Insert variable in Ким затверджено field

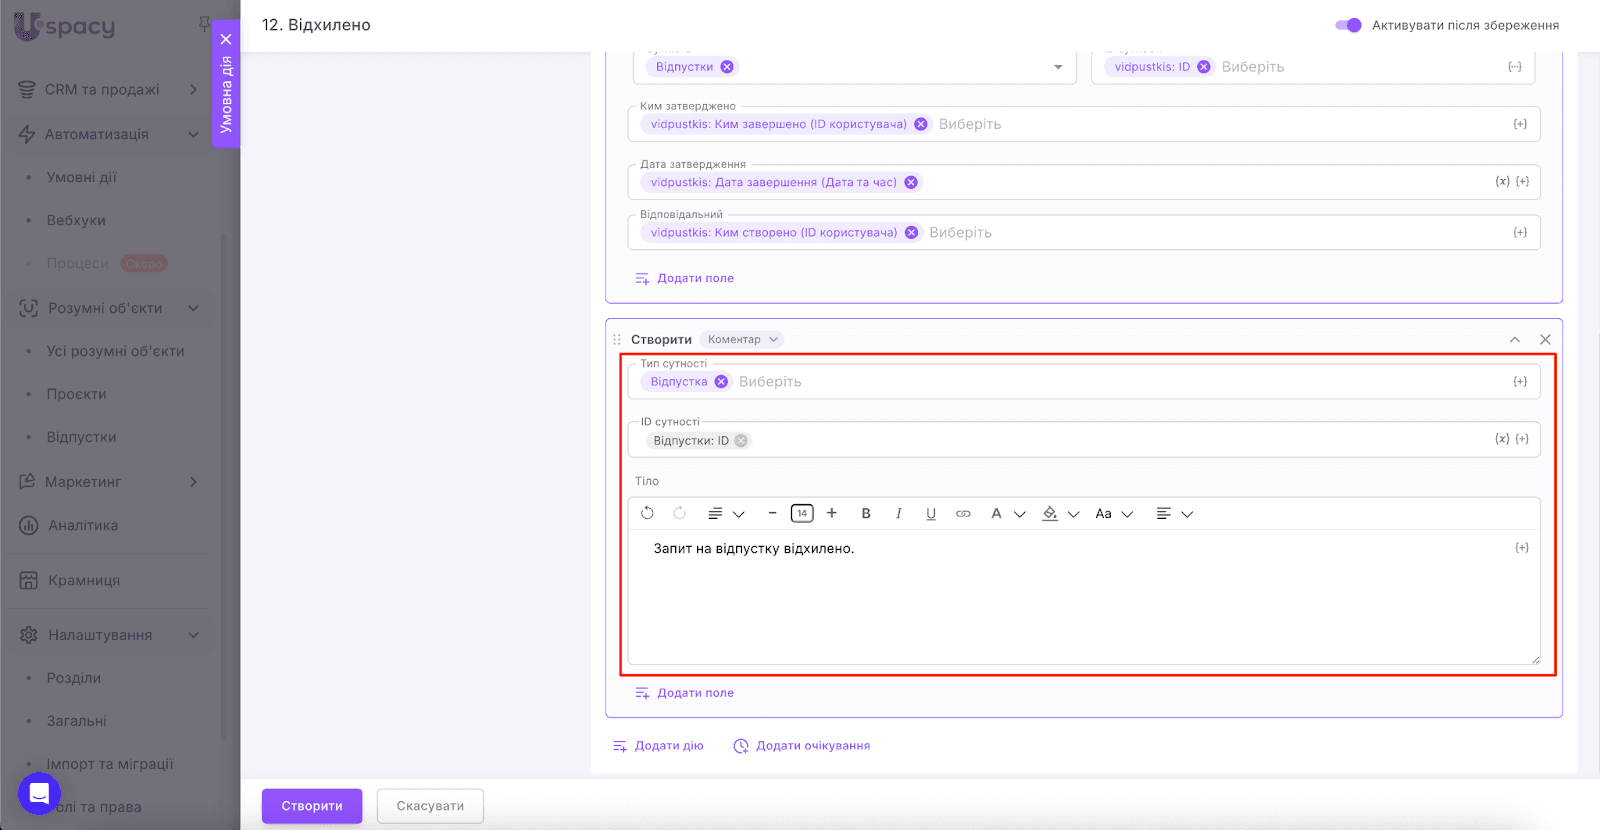[x=1520, y=124]
